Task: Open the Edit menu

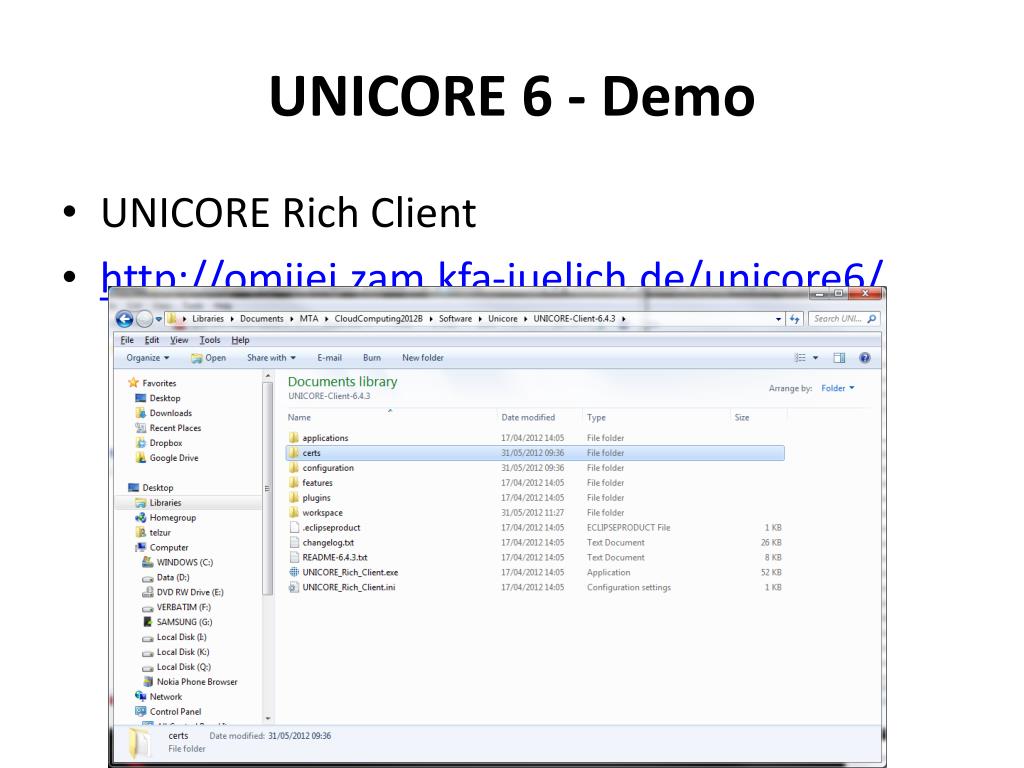Action: [x=152, y=340]
